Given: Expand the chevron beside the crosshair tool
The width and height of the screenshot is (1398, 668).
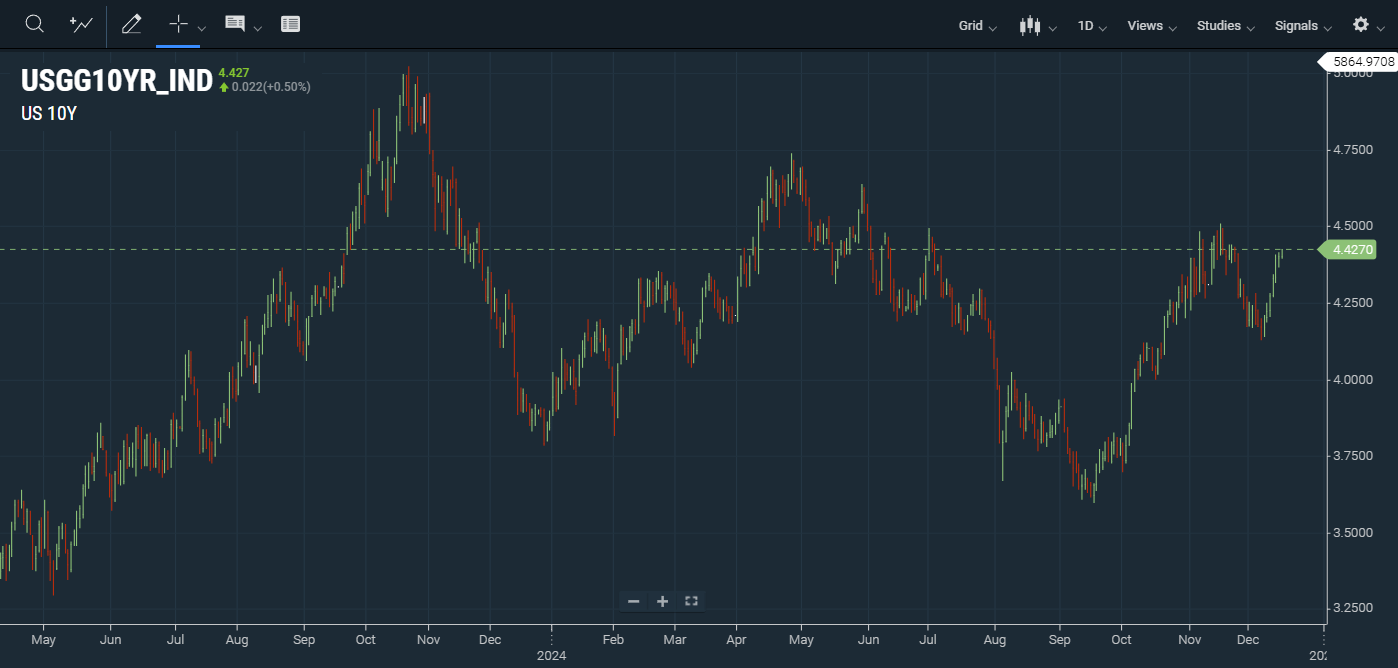Looking at the screenshot, I should [x=202, y=27].
